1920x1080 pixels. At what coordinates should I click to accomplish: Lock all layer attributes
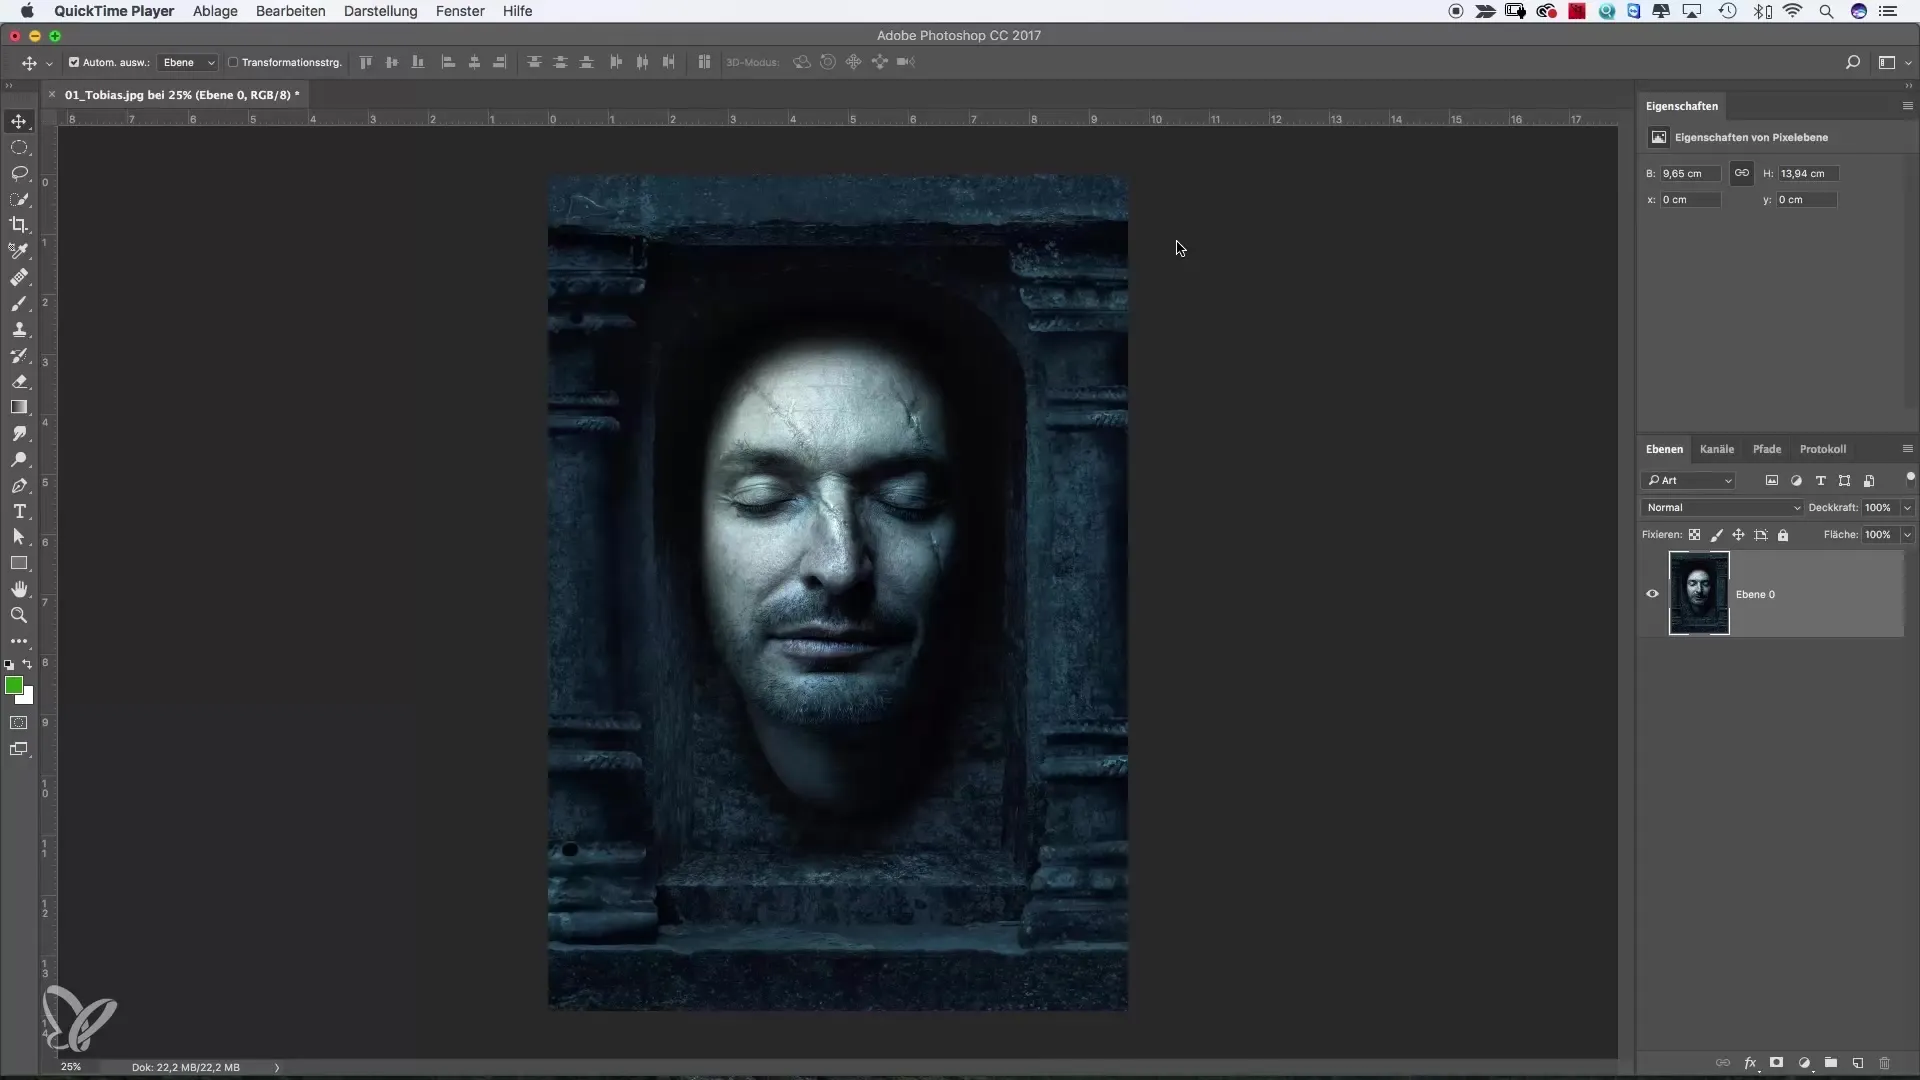click(1783, 535)
